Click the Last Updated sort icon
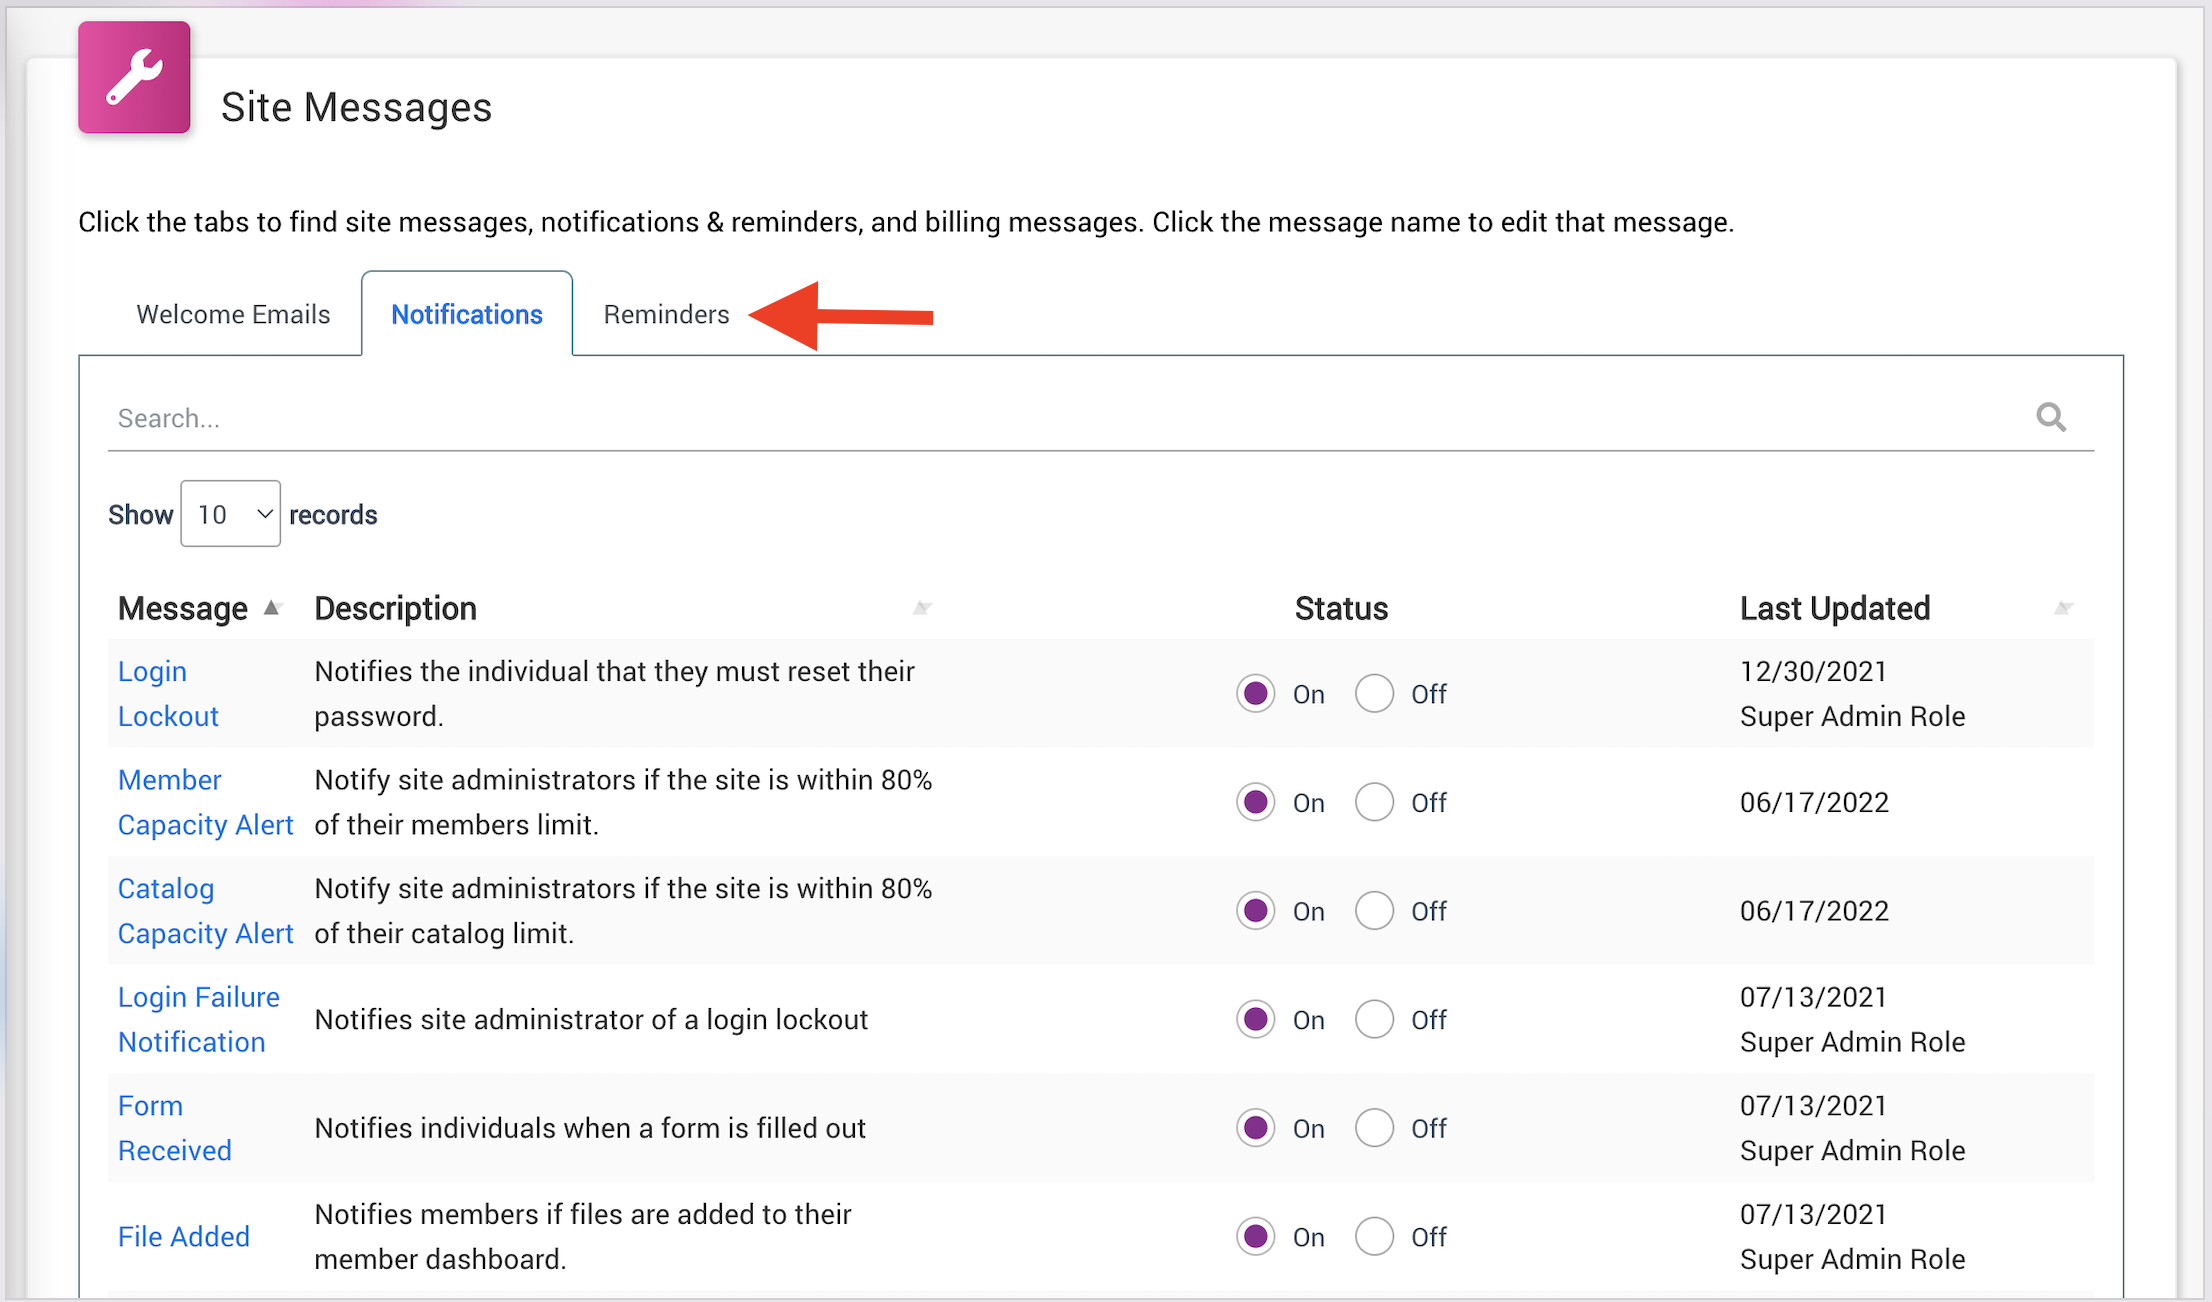The width and height of the screenshot is (2212, 1302). point(2063,608)
